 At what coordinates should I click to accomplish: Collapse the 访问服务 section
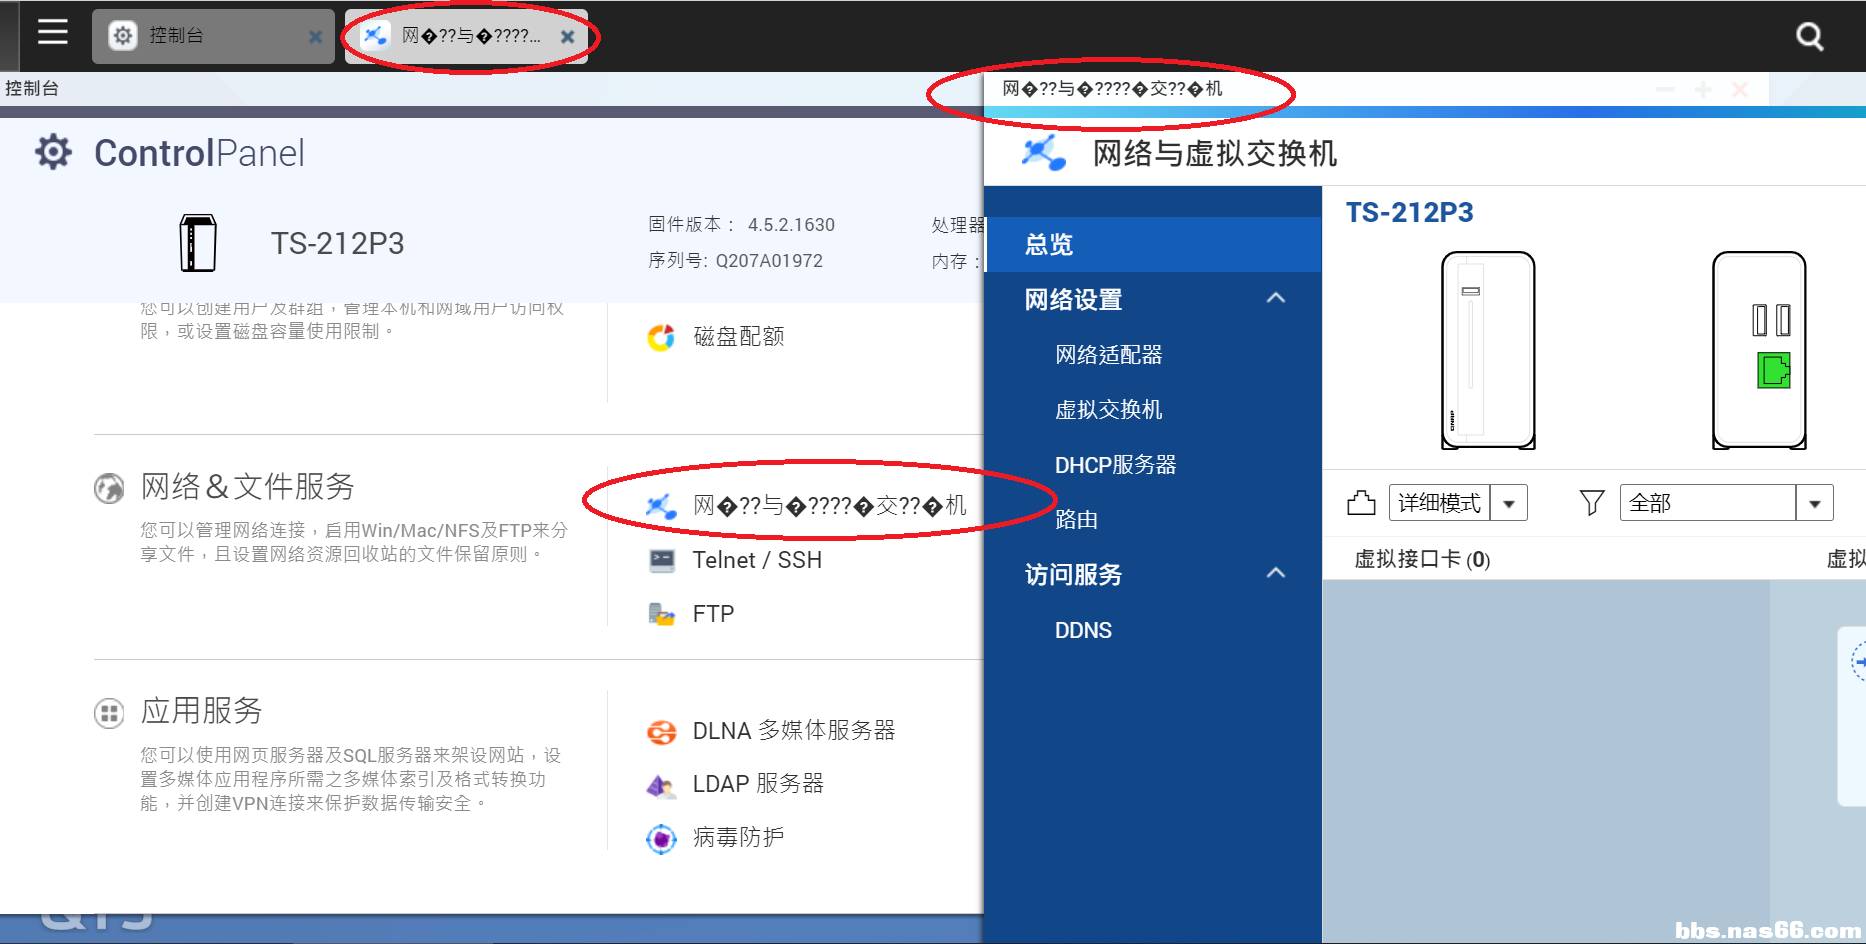(1275, 573)
